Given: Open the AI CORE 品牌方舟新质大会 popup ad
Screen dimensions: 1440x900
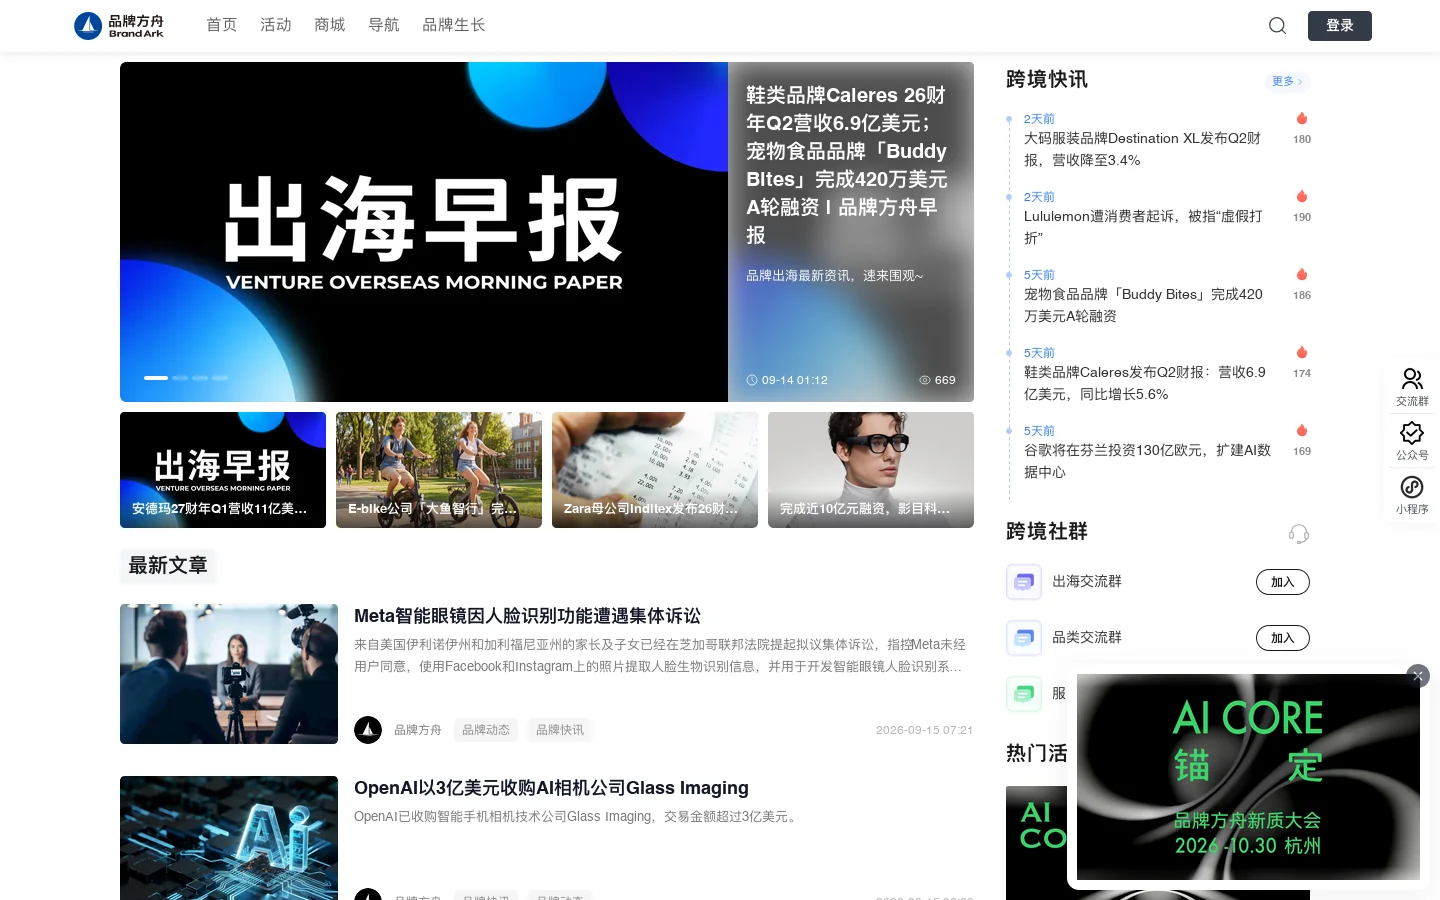Looking at the screenshot, I should (x=1248, y=777).
